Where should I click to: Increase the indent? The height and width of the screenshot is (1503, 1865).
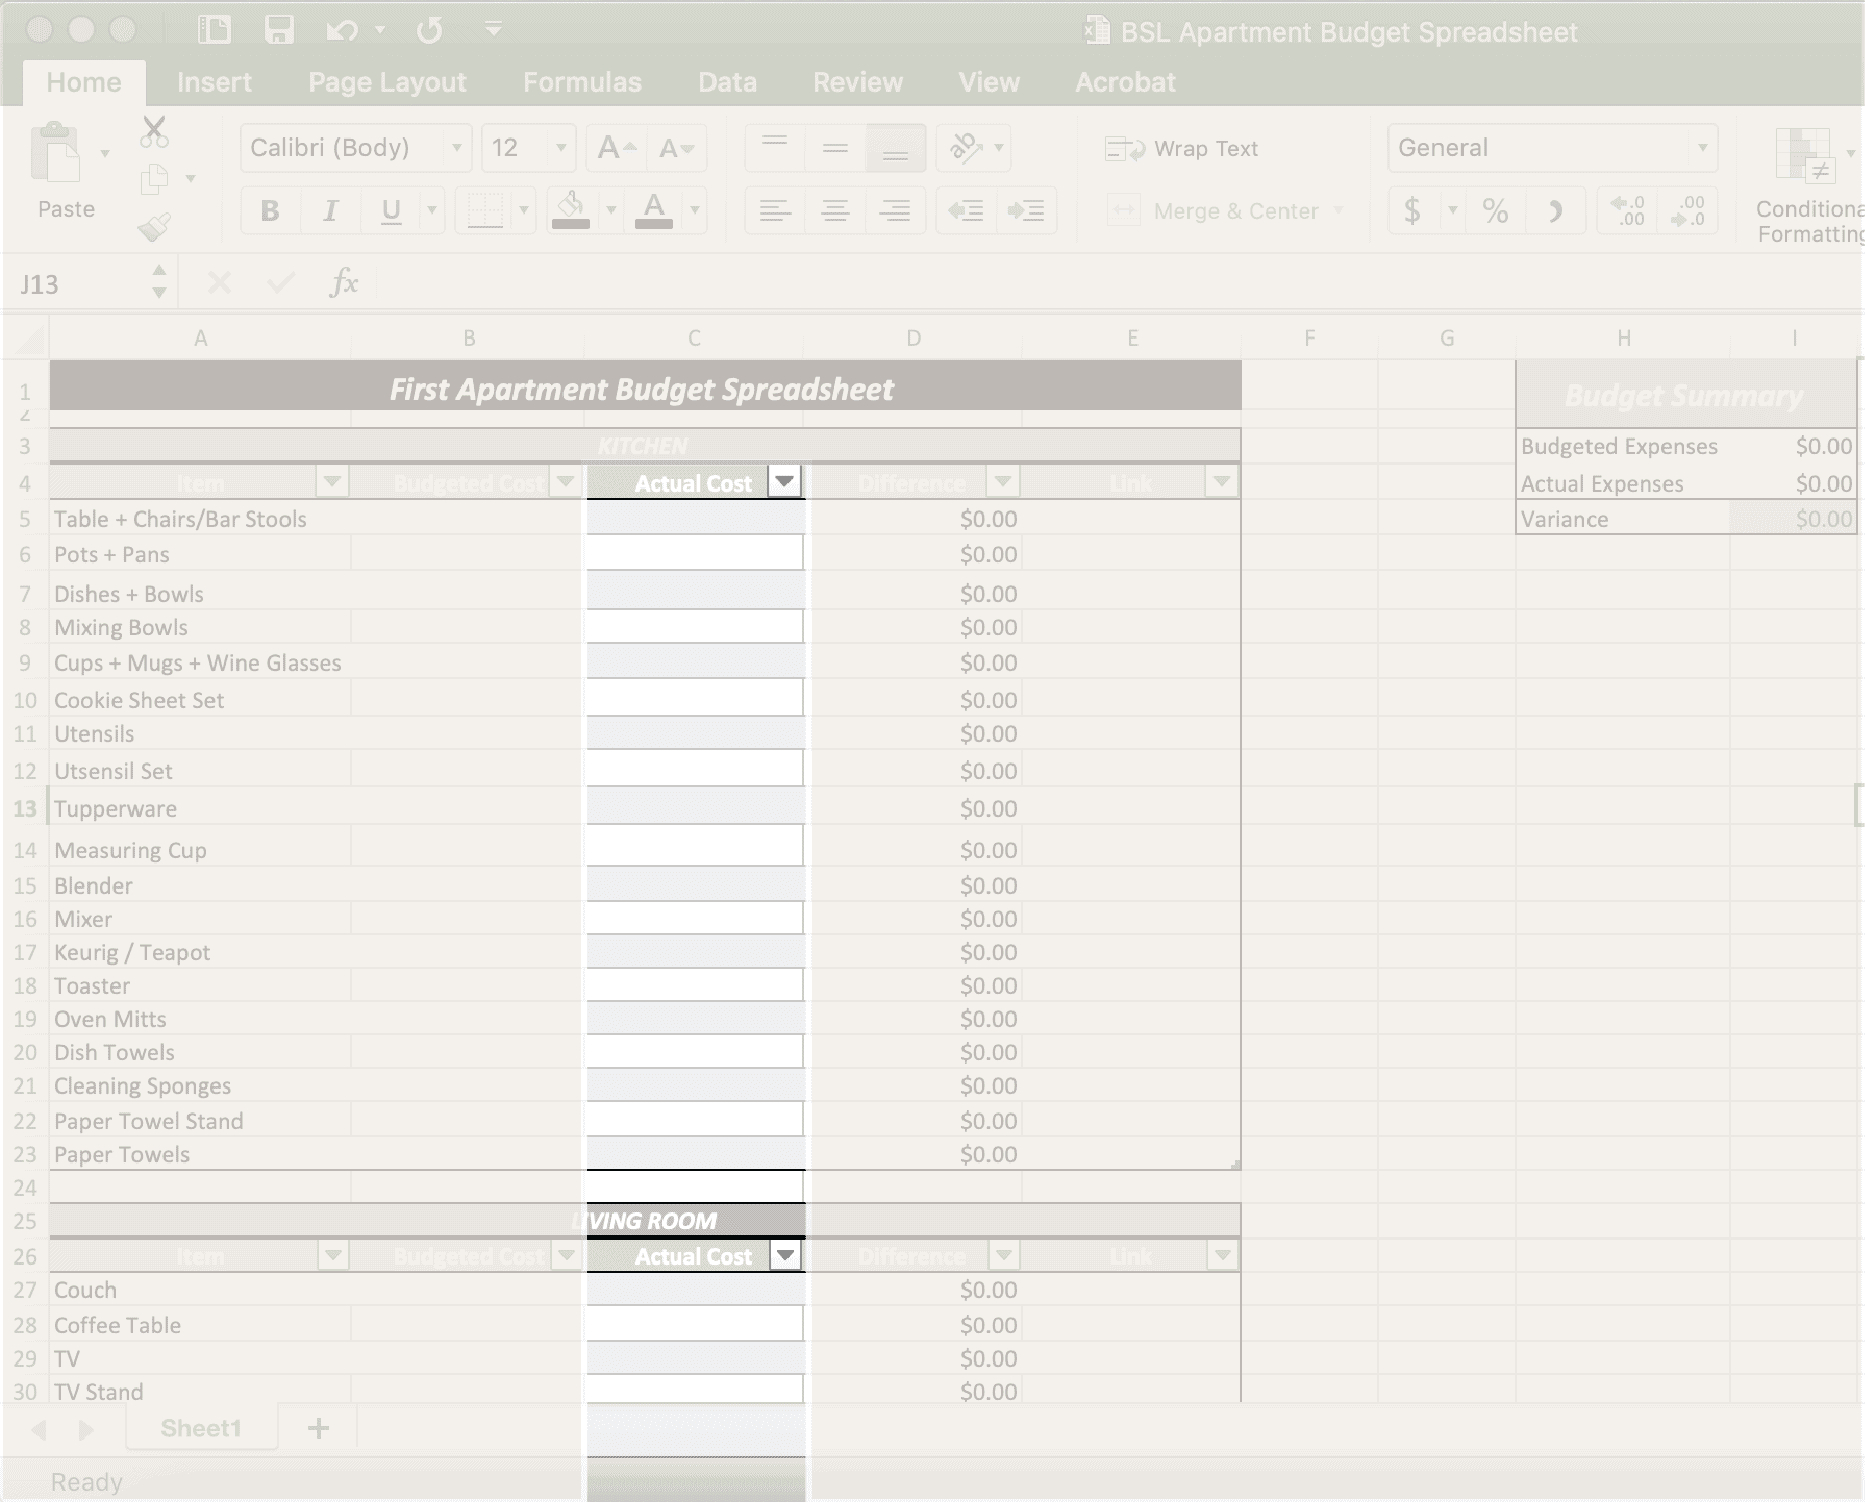click(x=1026, y=211)
